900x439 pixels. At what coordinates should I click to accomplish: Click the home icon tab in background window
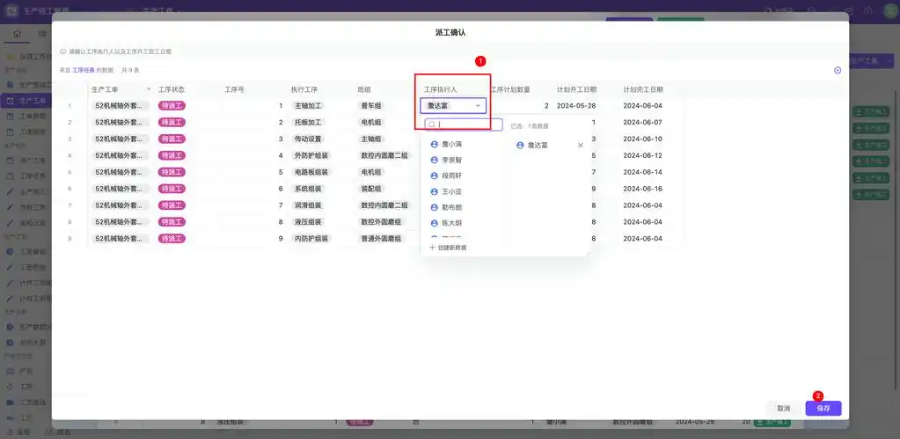[17, 34]
